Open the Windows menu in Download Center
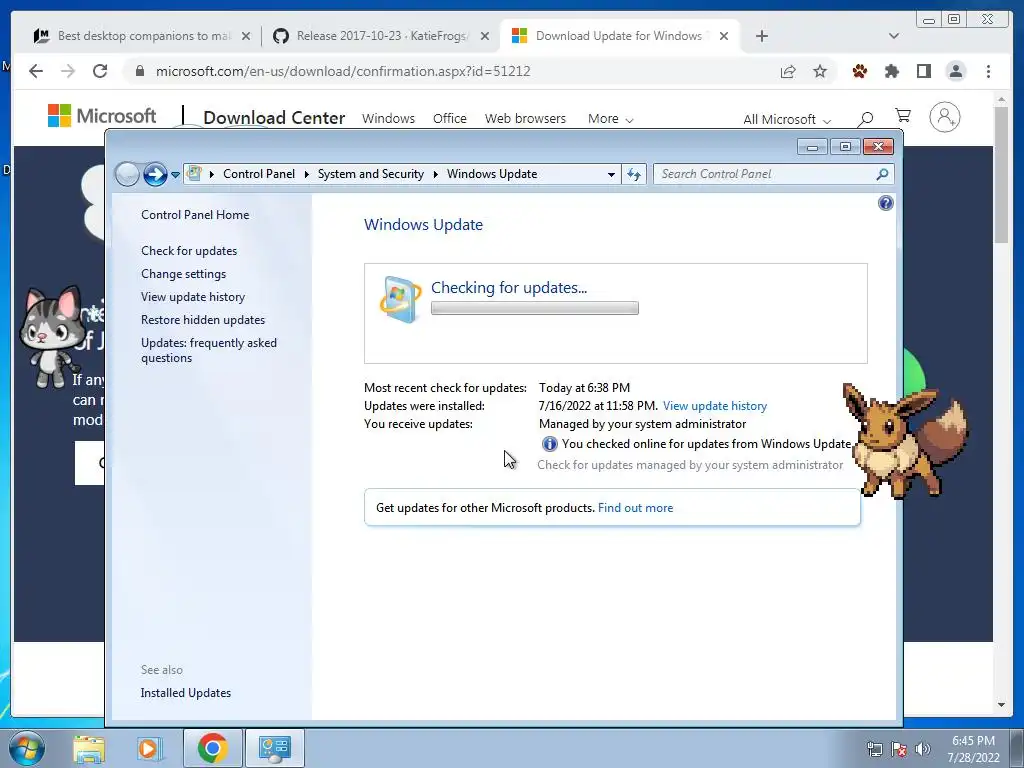The height and width of the screenshot is (768, 1024). tap(389, 119)
